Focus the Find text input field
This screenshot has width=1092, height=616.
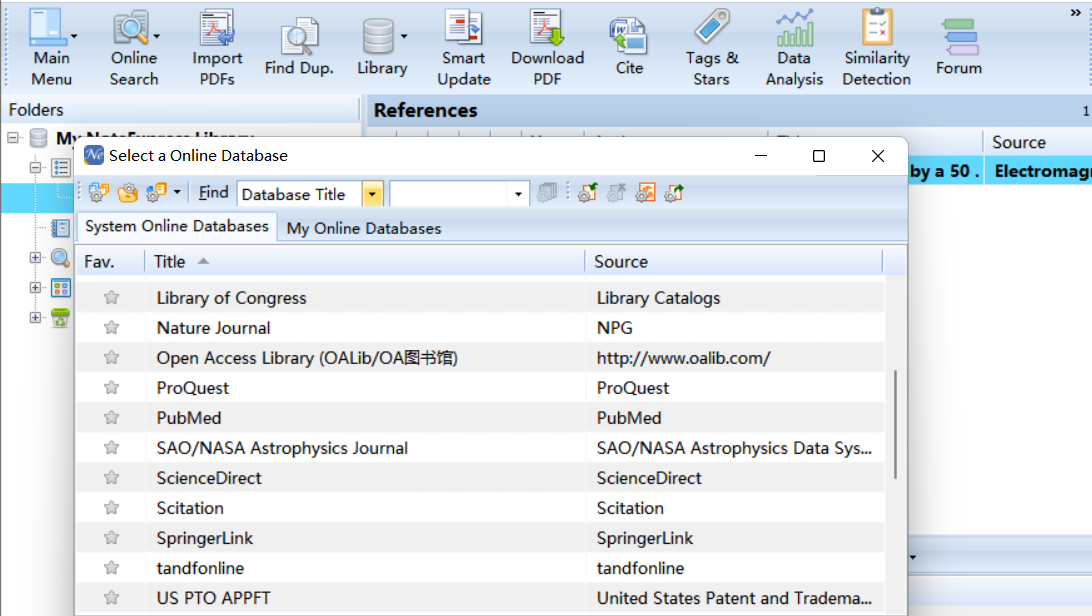[x=450, y=194]
